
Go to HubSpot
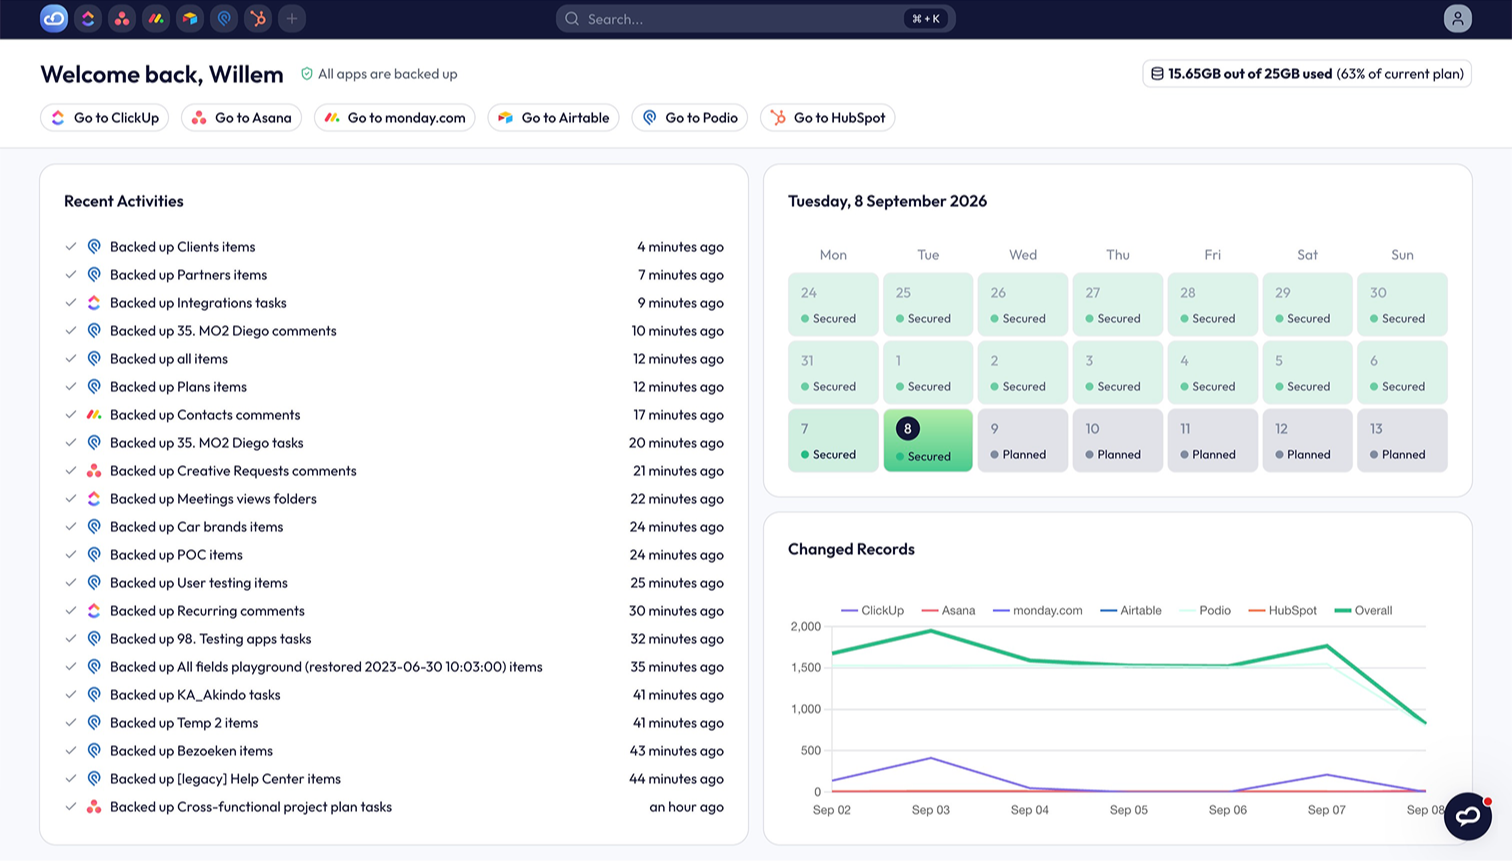pos(828,118)
